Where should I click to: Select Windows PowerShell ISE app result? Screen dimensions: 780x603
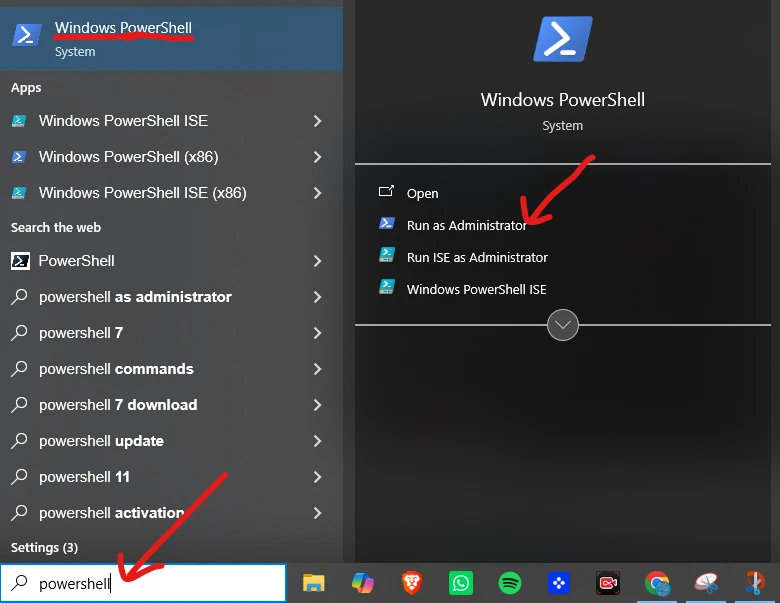click(171, 121)
